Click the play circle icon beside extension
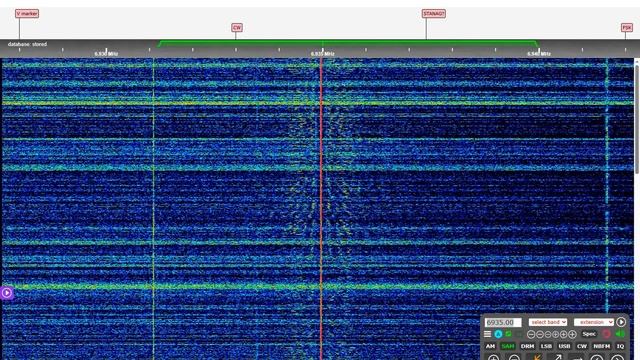The image size is (640, 360). (x=621, y=322)
